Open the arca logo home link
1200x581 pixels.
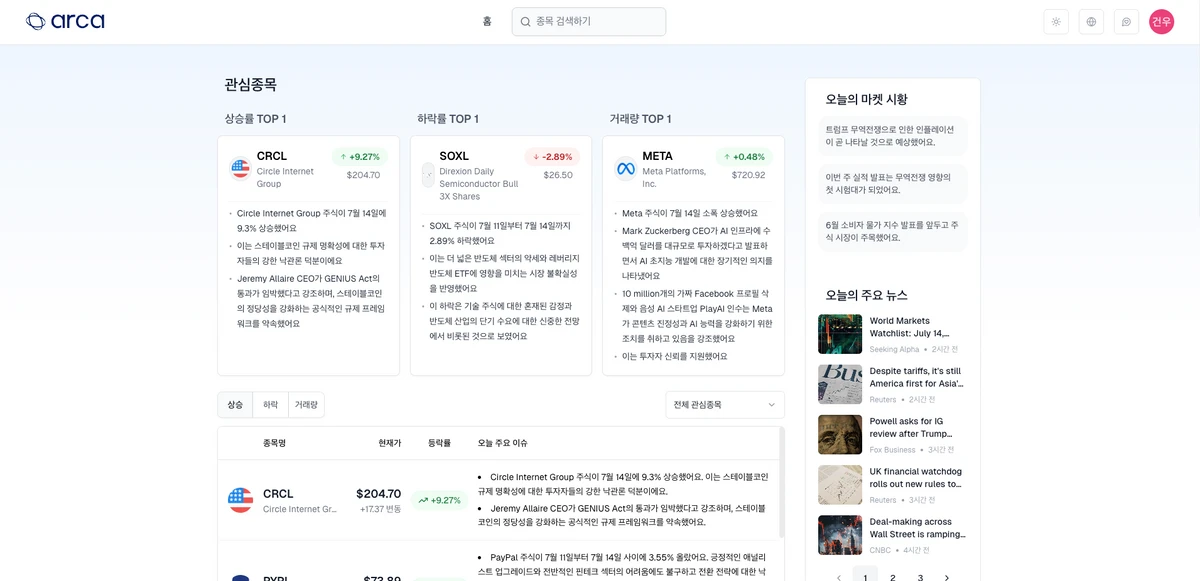click(65, 21)
